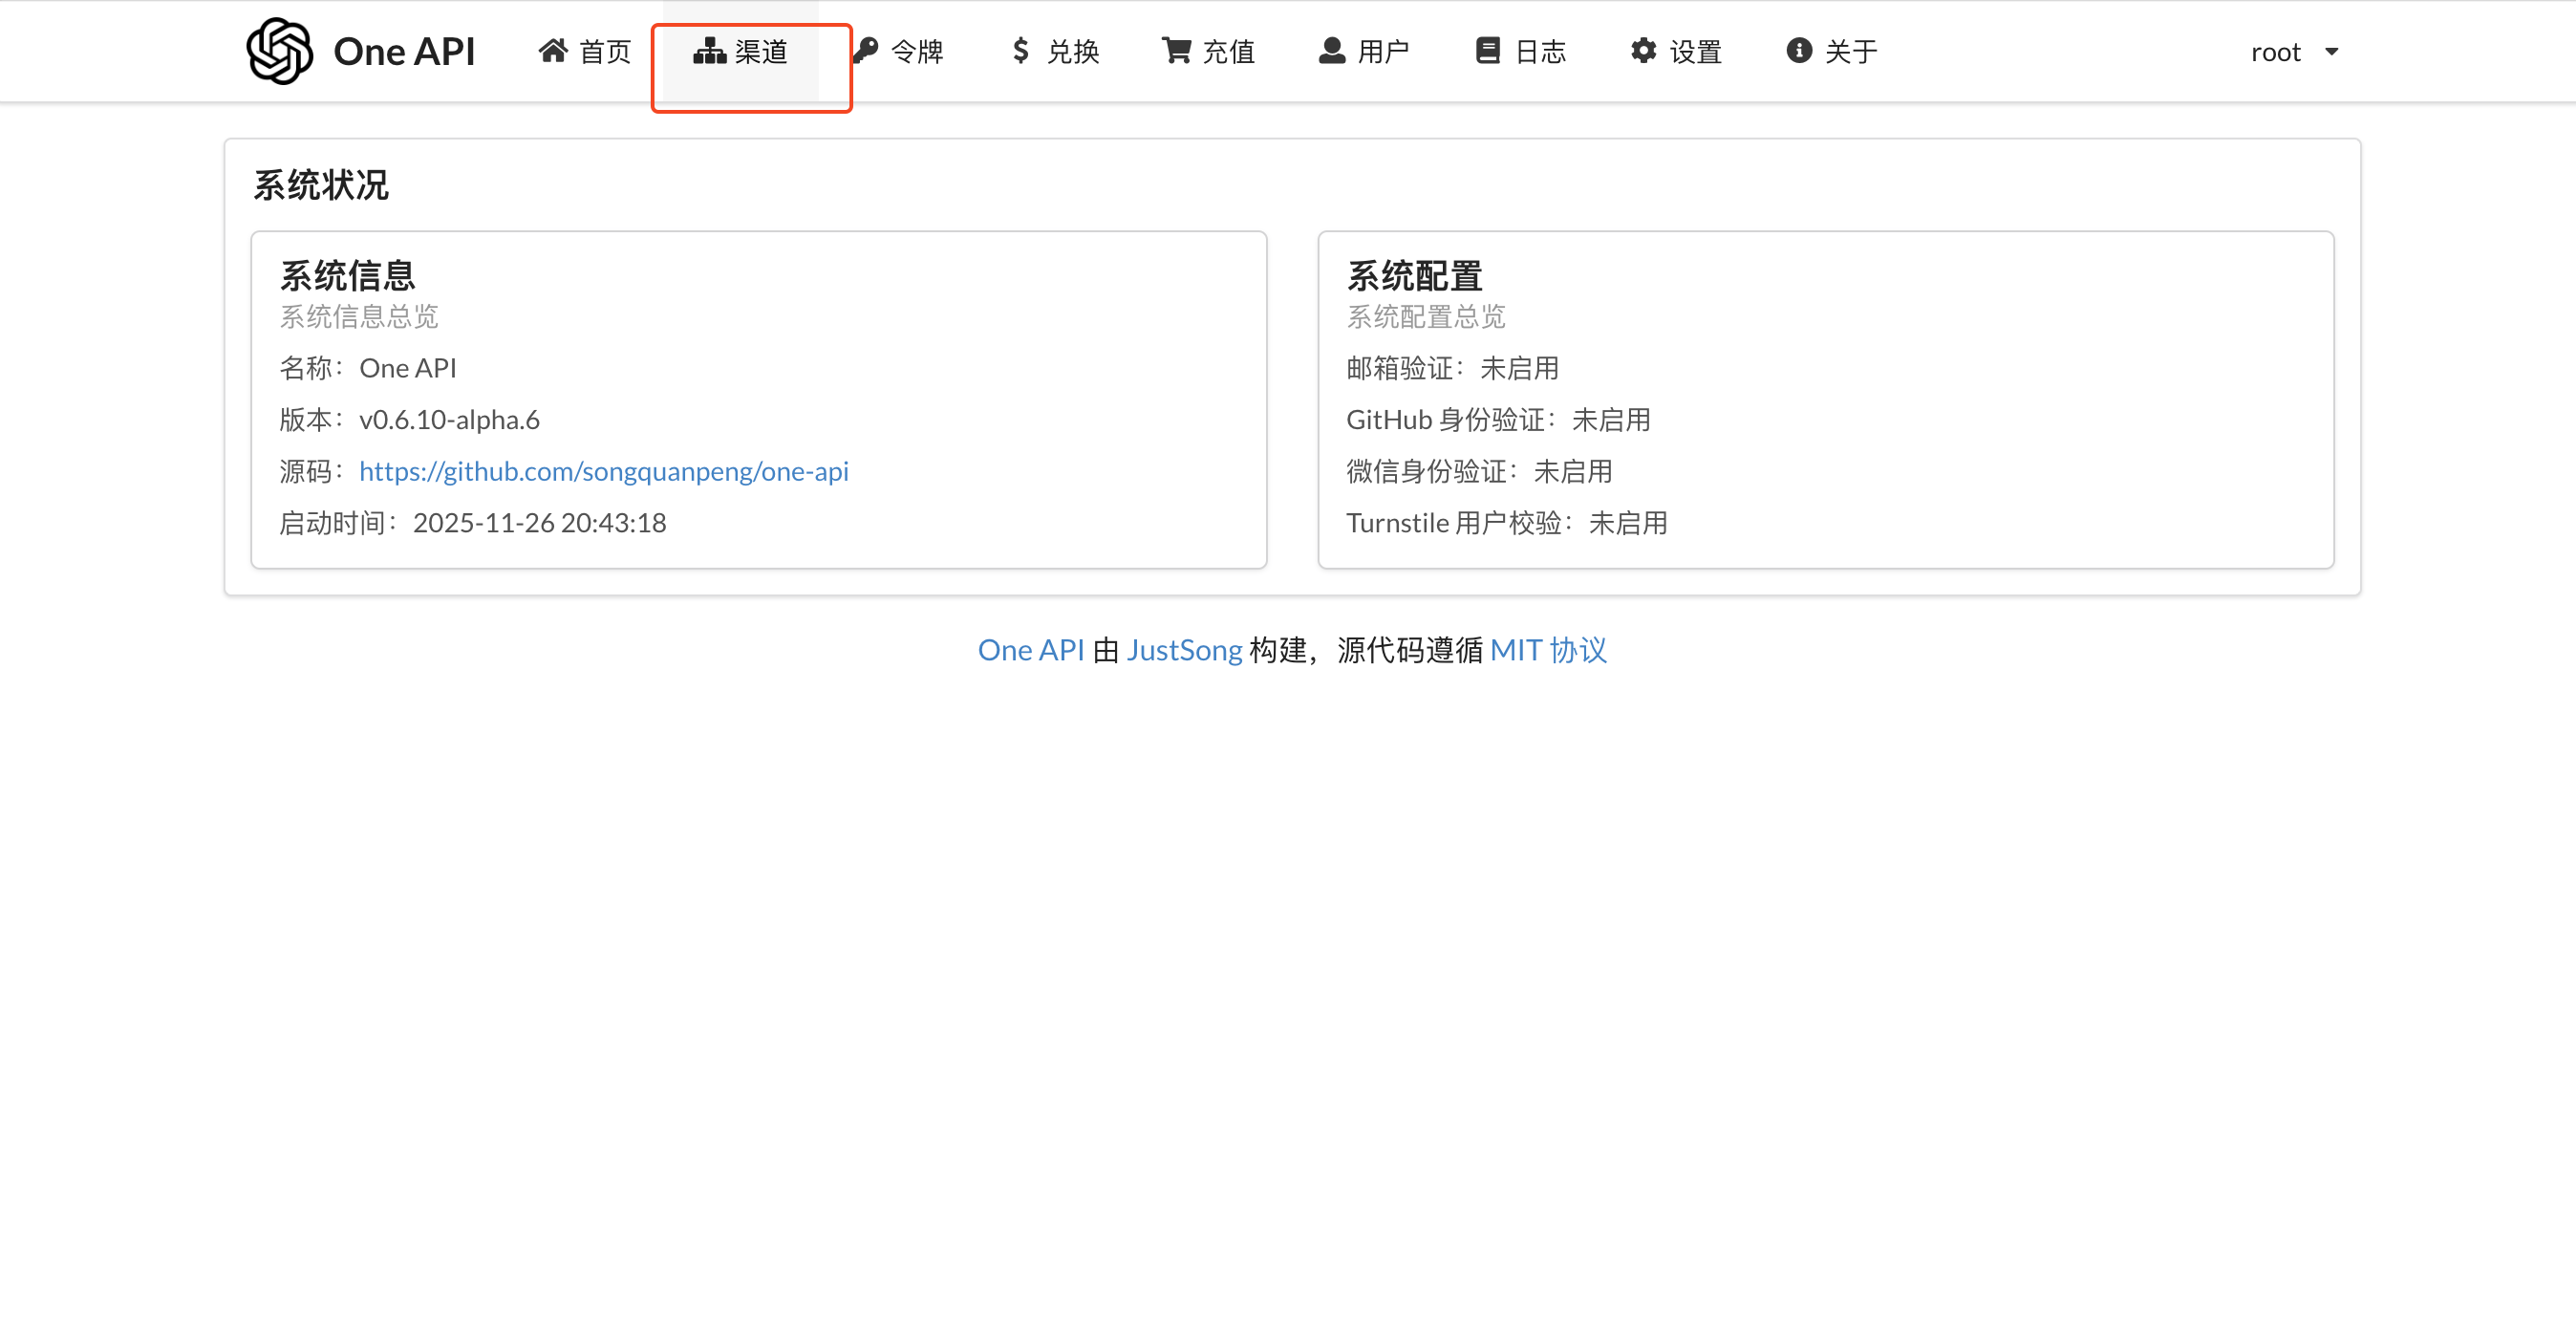Click the One API footer link

[x=1031, y=650]
